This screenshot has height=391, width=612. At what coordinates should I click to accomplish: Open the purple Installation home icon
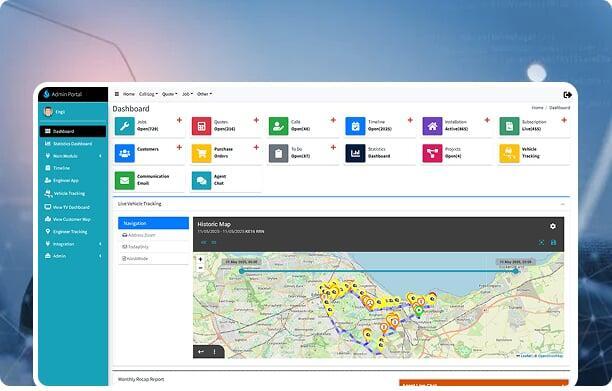tap(432, 126)
